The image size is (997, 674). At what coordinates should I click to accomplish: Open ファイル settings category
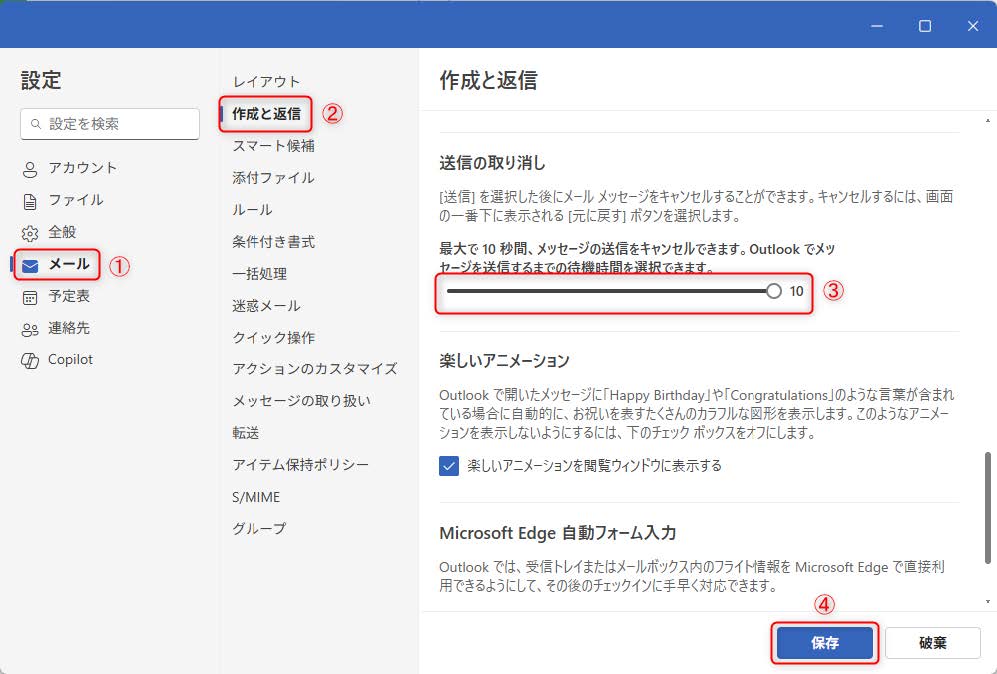pyautogui.click(x=76, y=200)
